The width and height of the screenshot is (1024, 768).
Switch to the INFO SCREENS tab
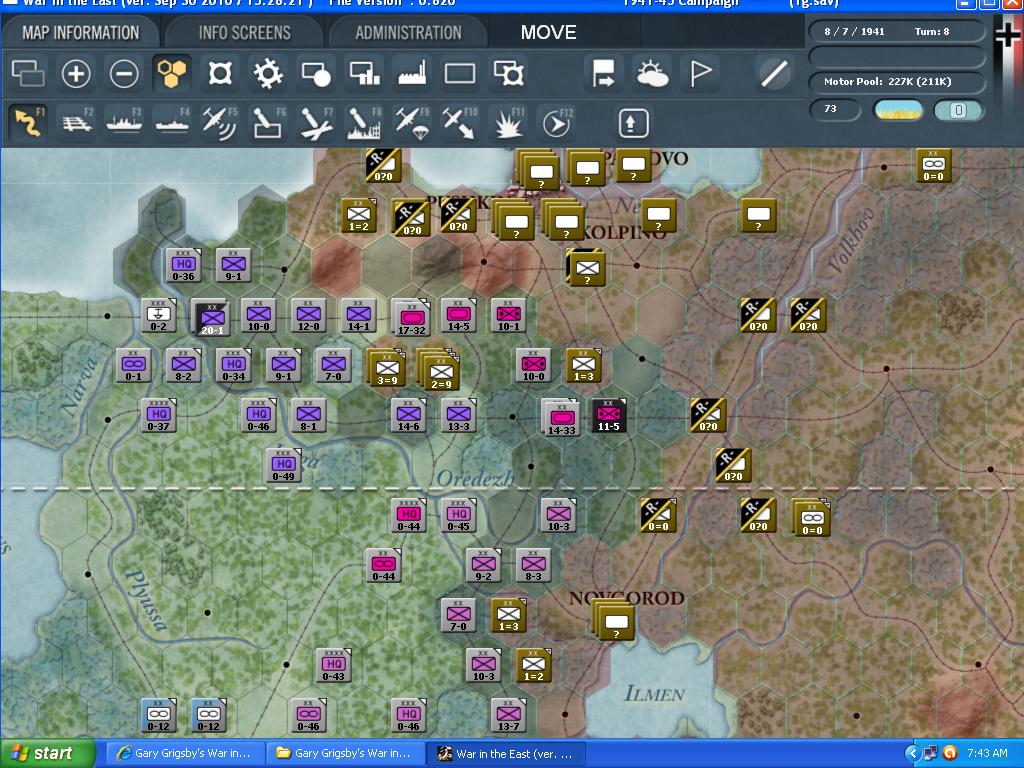(244, 33)
